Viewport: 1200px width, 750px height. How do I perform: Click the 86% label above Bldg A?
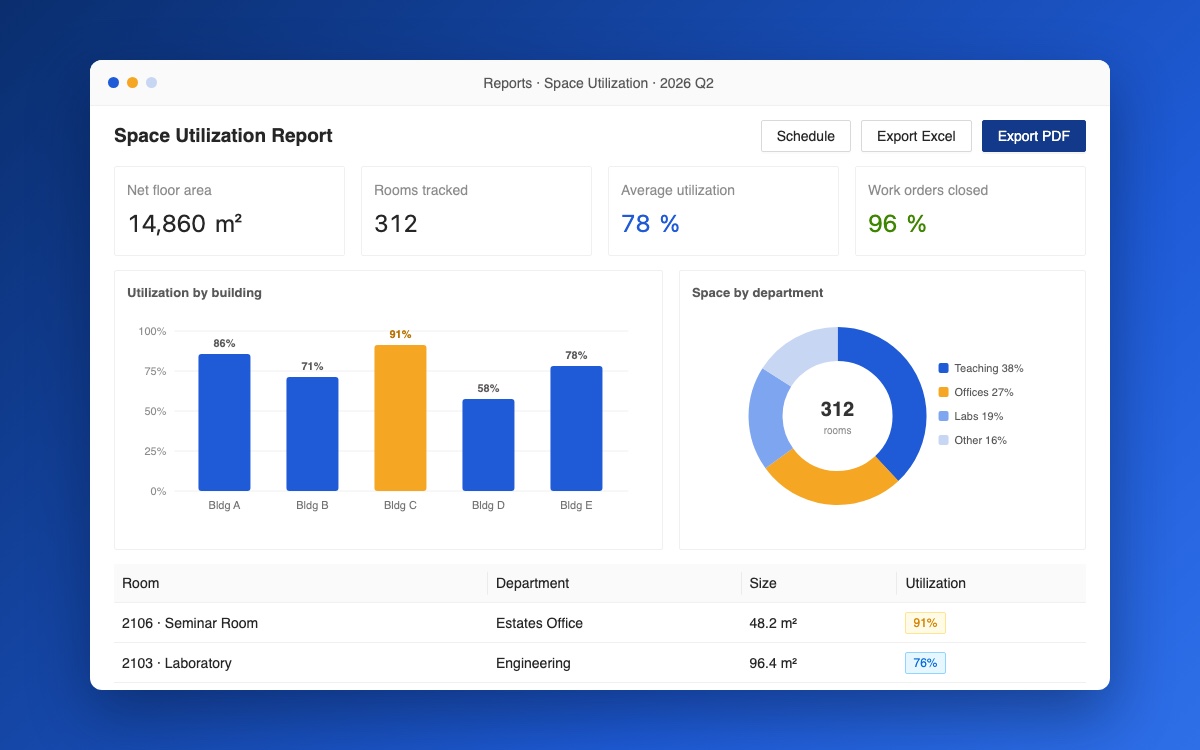point(224,343)
